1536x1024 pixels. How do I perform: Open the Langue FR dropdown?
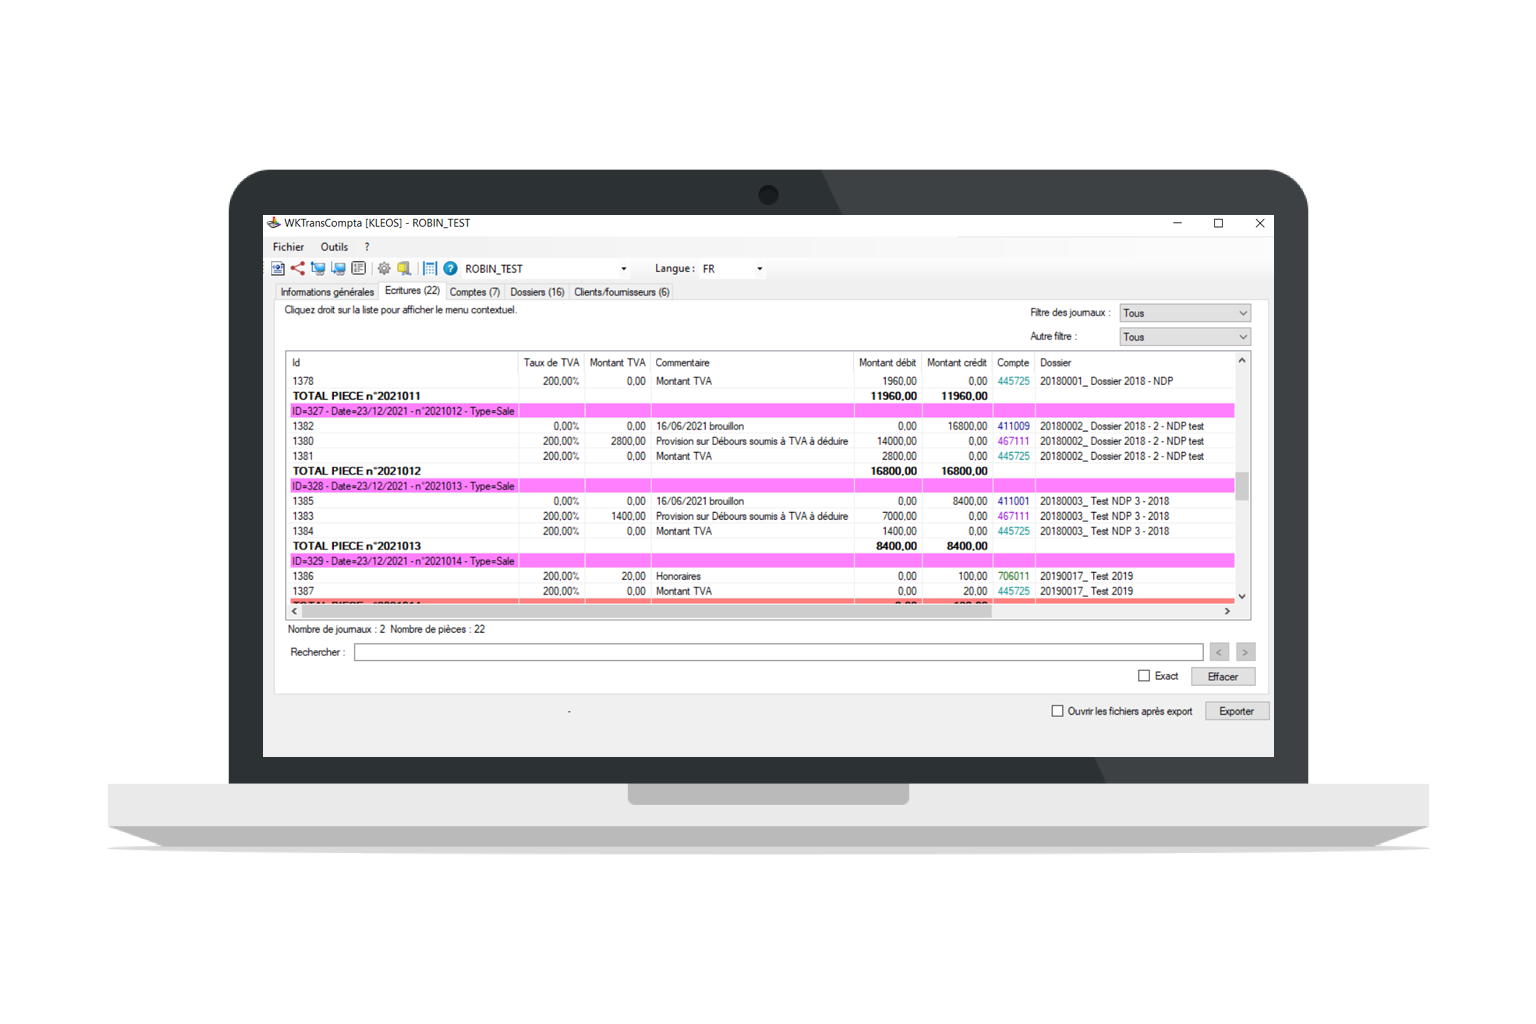click(759, 269)
